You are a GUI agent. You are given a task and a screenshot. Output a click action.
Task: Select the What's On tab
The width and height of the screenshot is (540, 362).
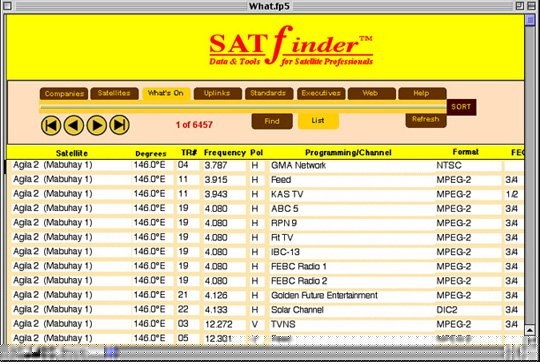pos(166,93)
